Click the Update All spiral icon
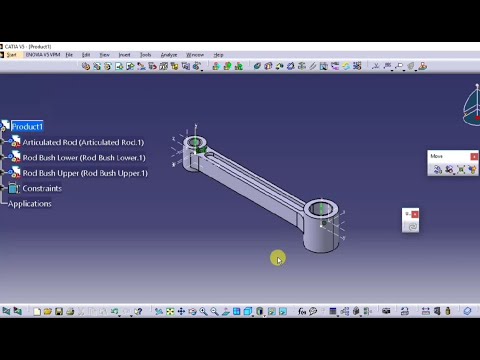 coord(412,227)
